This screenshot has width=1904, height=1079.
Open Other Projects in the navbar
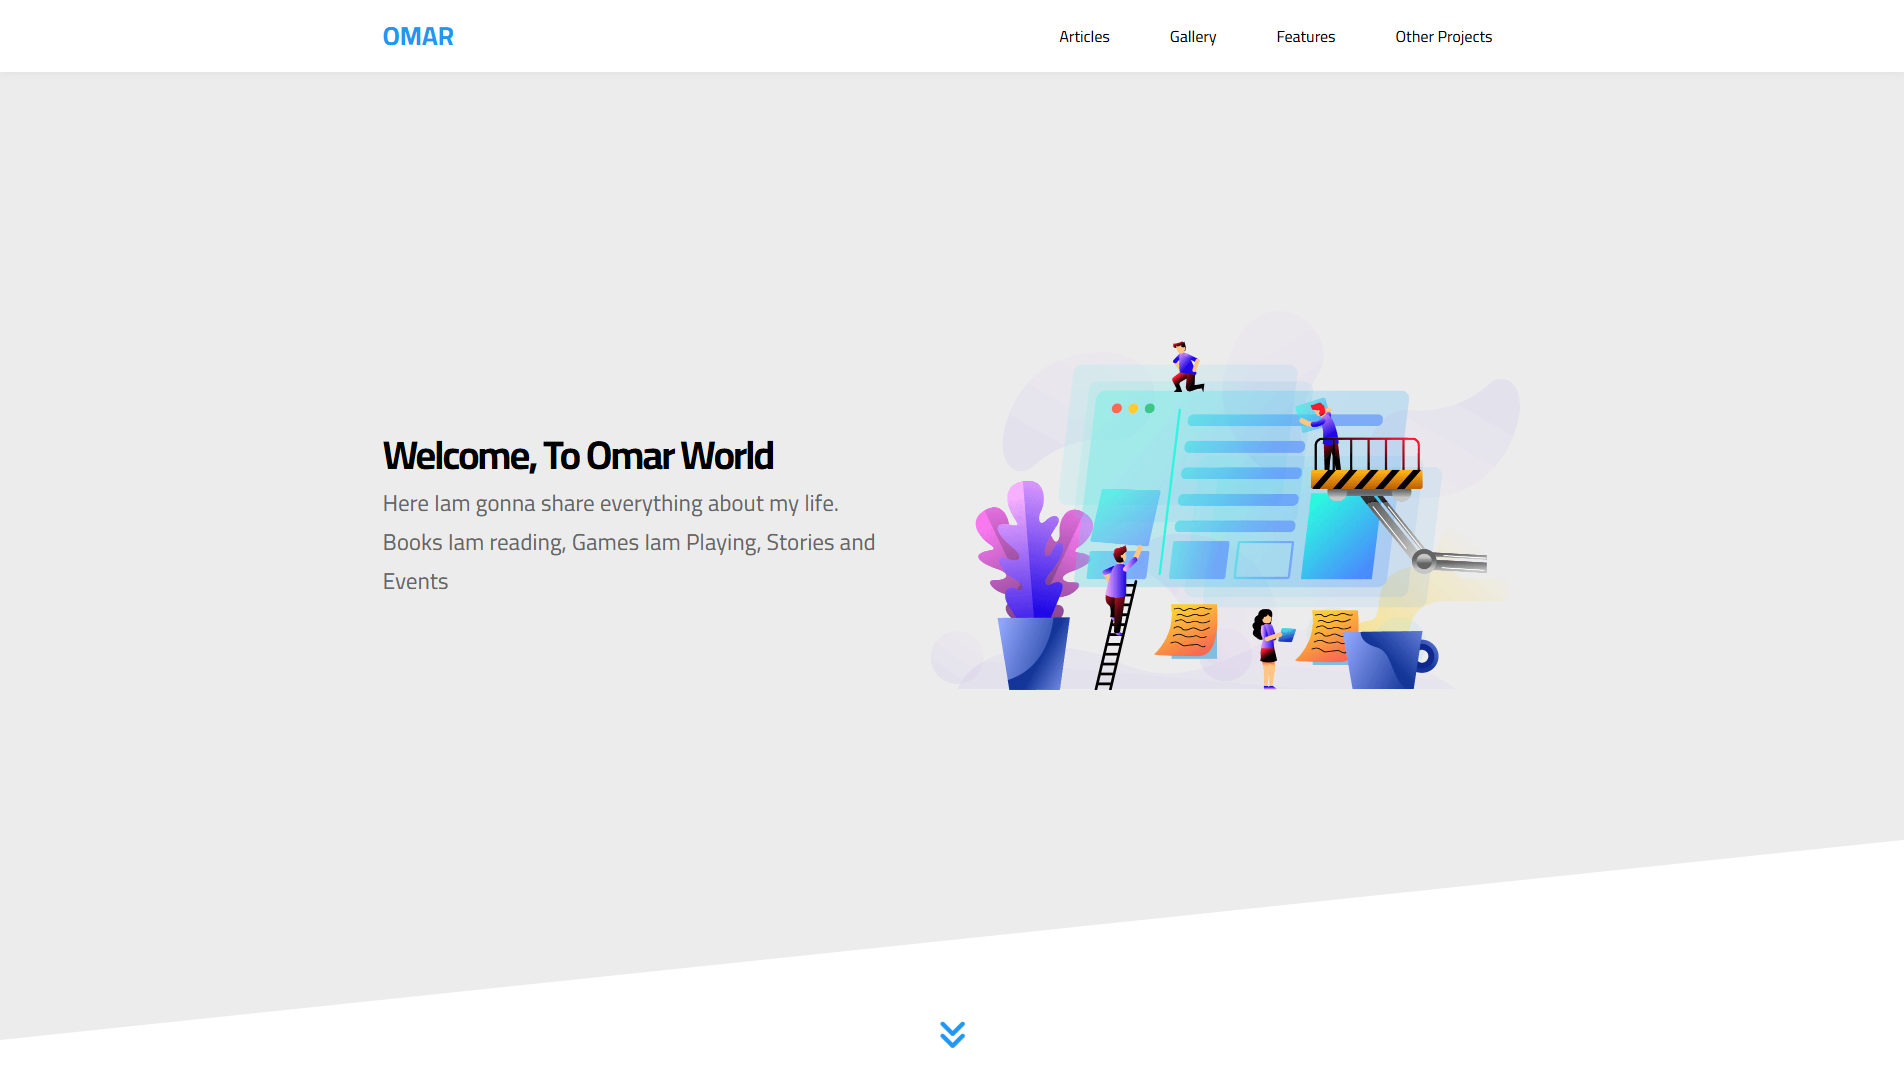pos(1443,37)
